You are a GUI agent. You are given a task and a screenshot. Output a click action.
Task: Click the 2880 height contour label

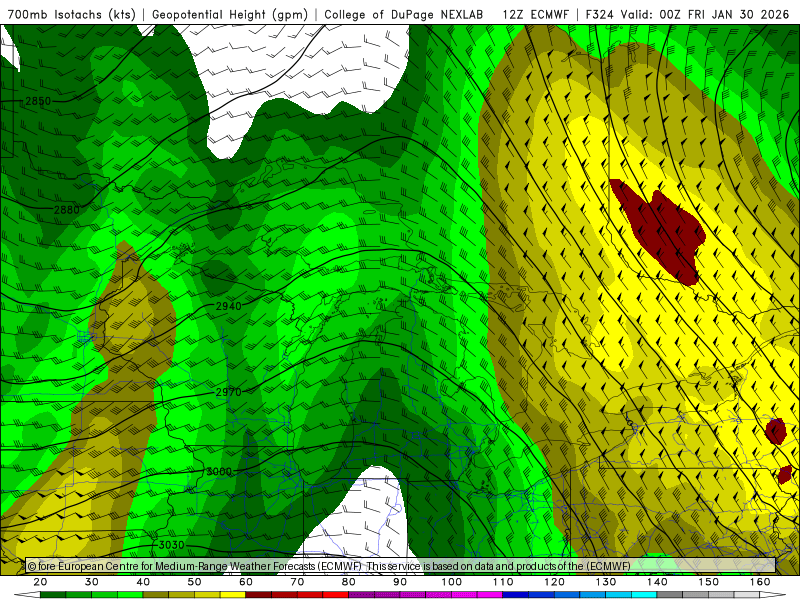(67, 209)
